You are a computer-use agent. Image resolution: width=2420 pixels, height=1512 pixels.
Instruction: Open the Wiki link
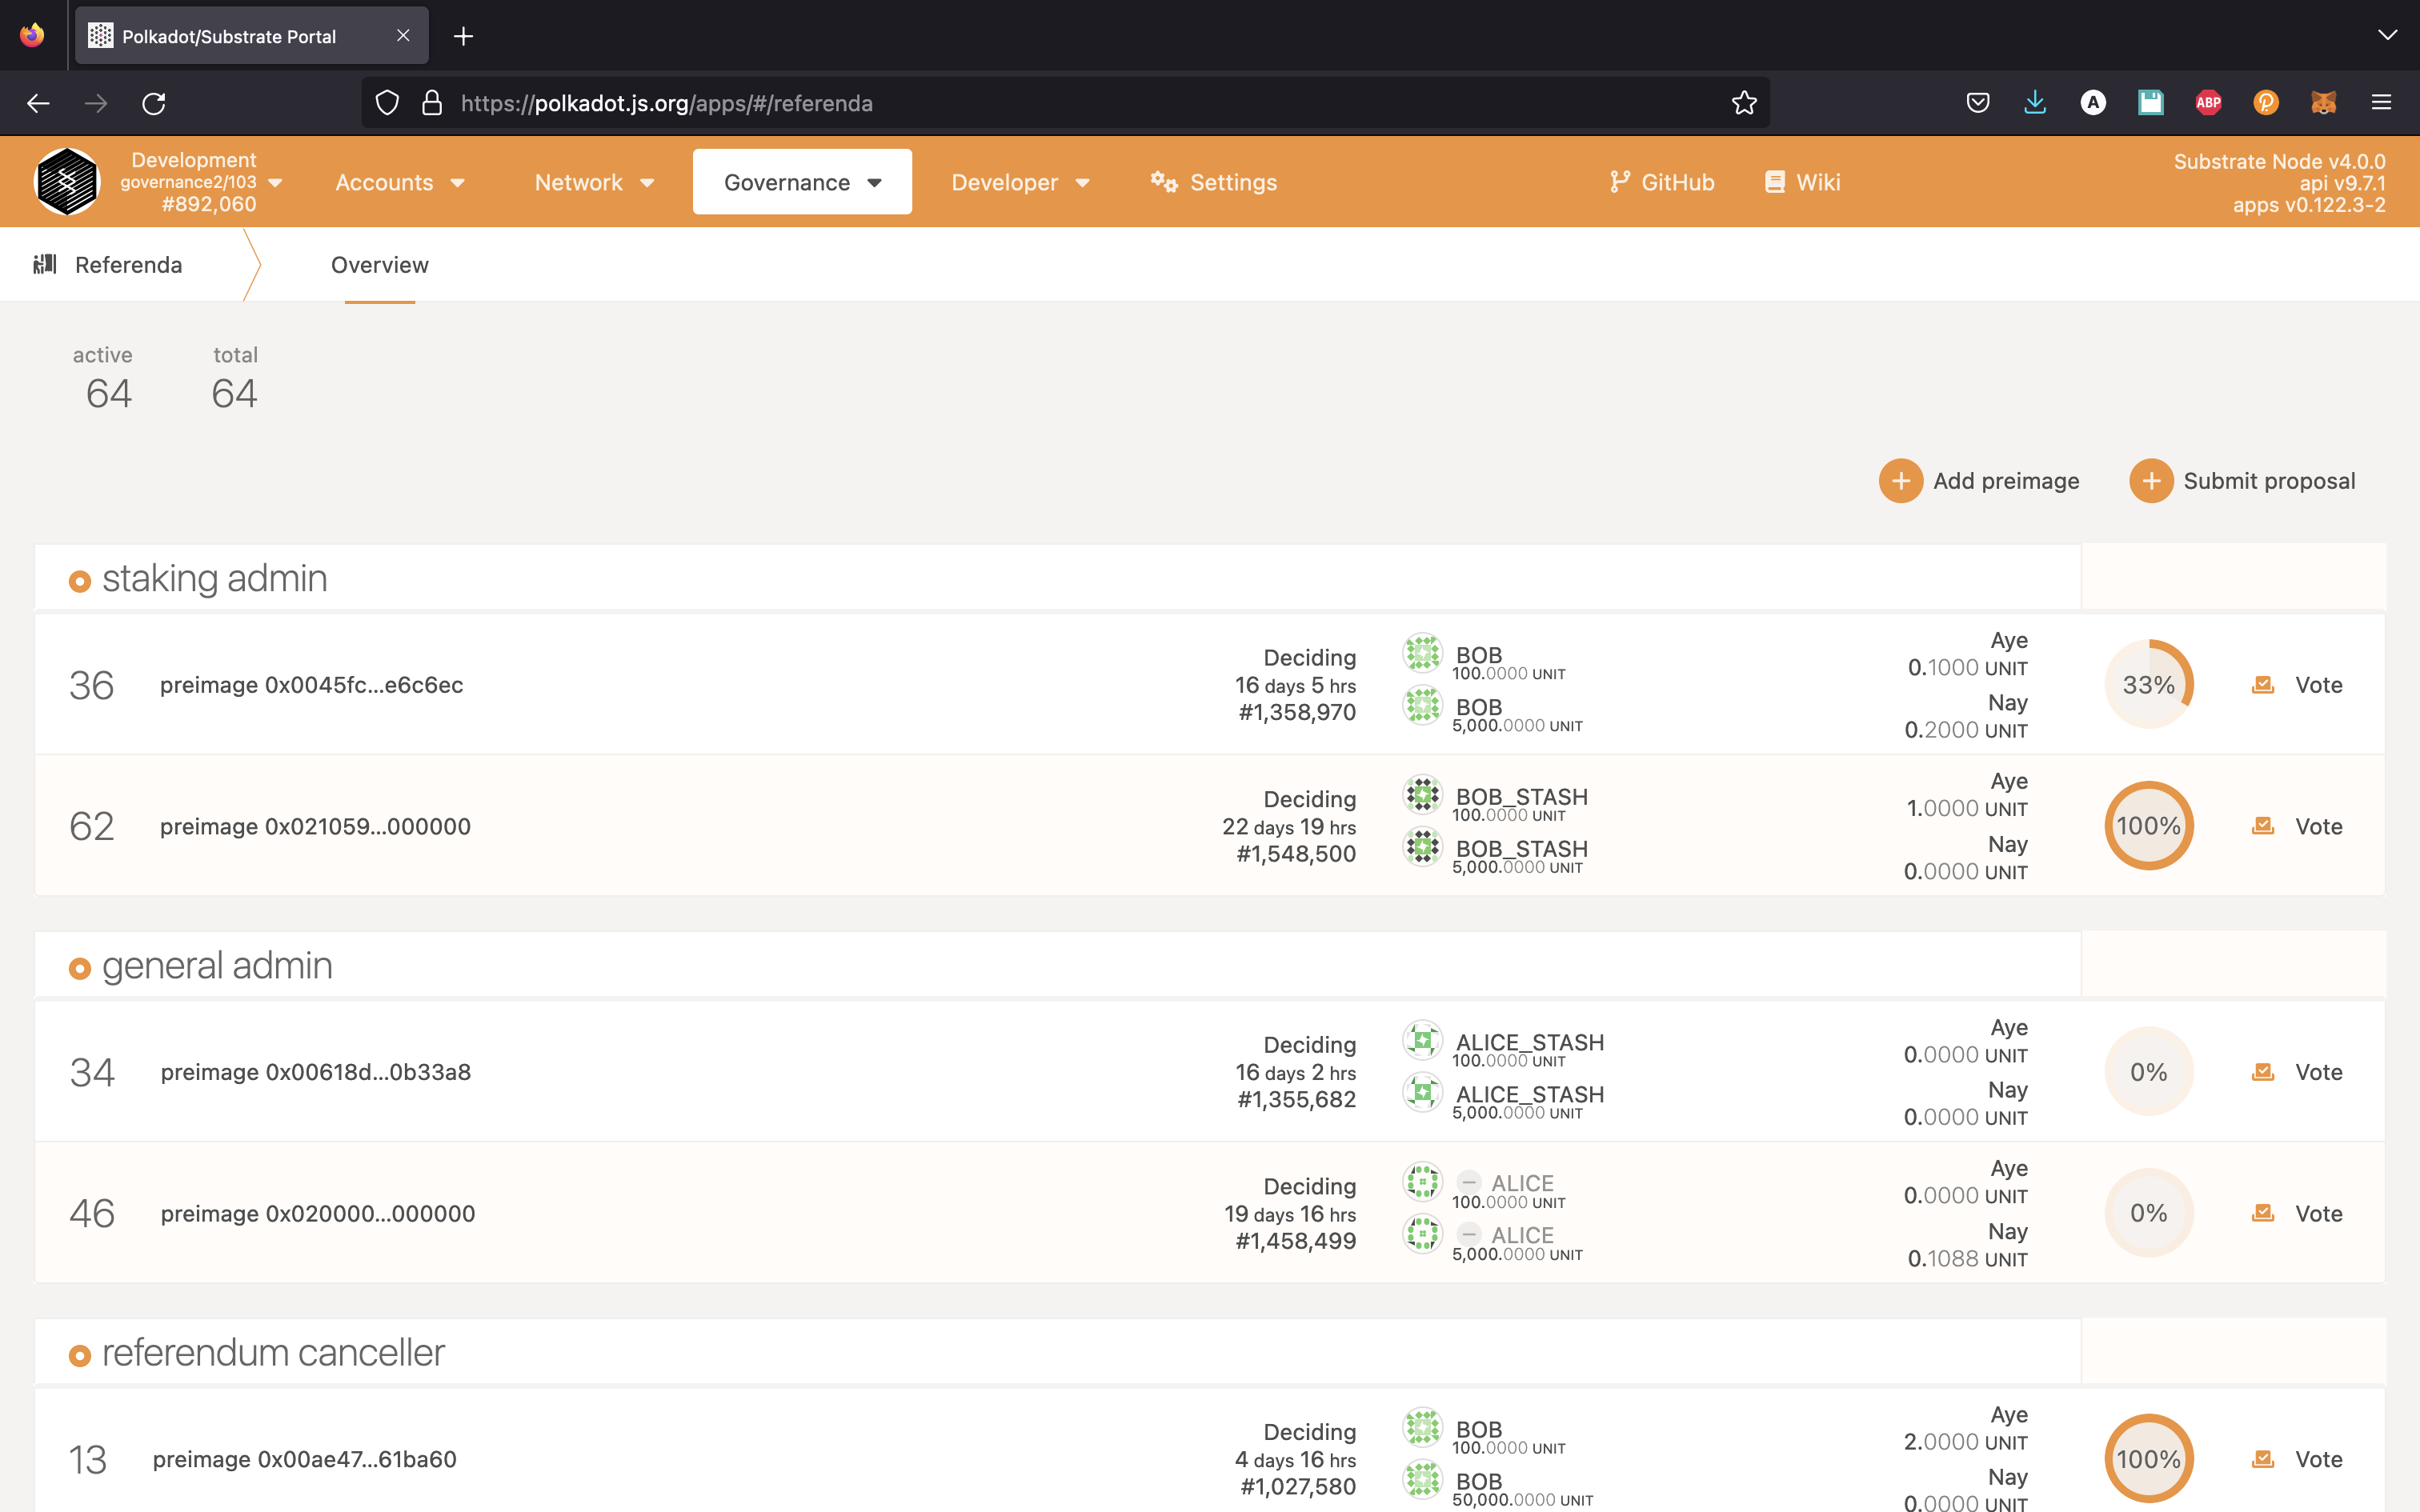(1802, 182)
